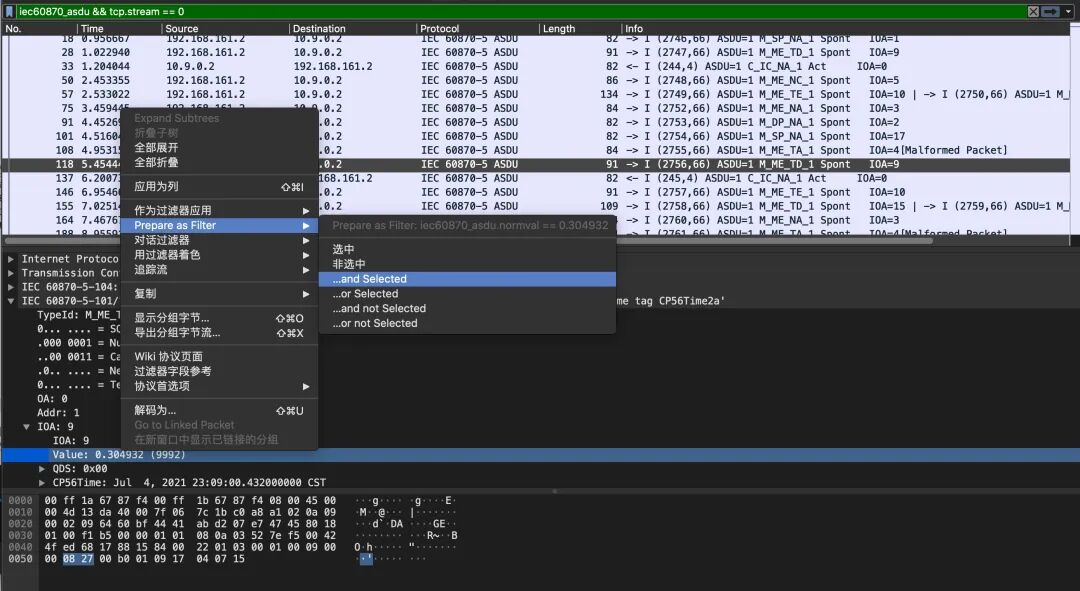Open 过滤器字段参考 from the context menu
Screen dimensions: 1080x591
point(219,371)
